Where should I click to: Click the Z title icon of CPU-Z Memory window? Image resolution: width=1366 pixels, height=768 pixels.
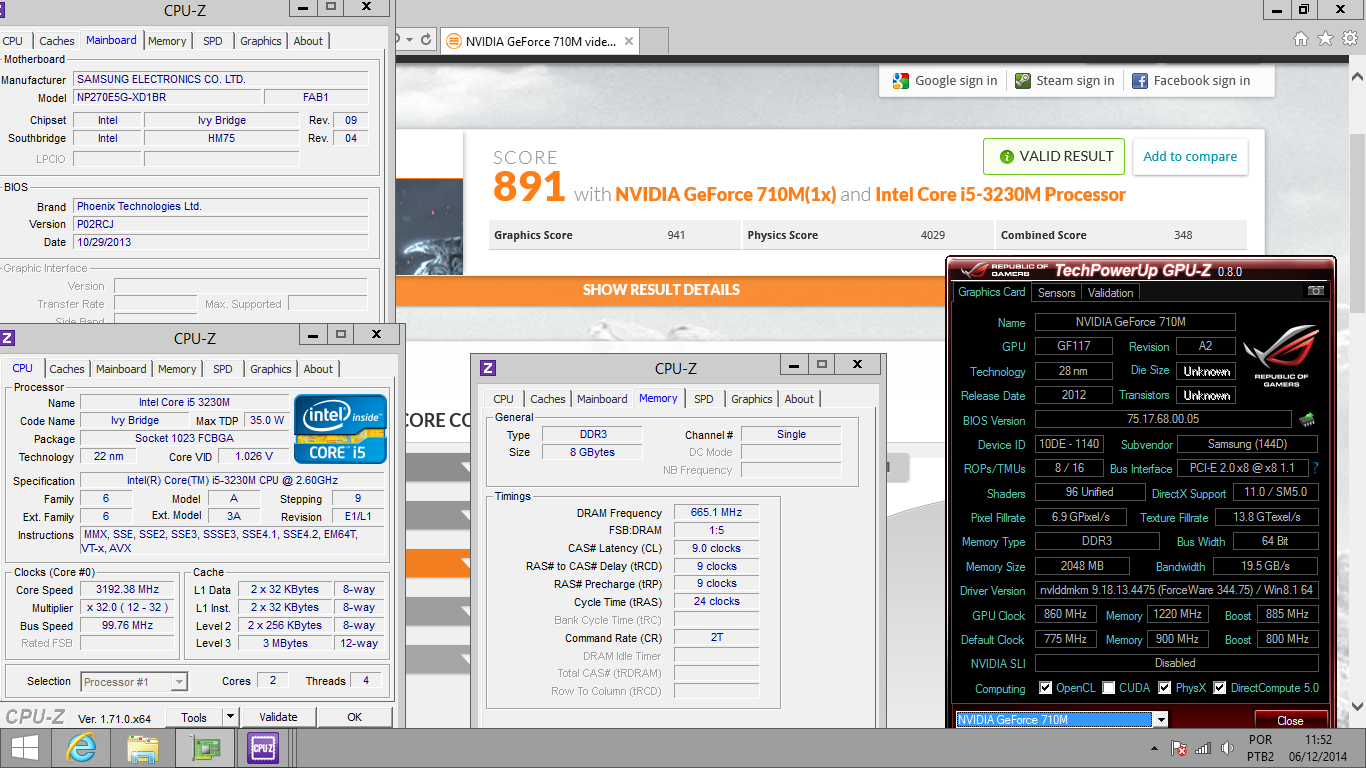pyautogui.click(x=488, y=368)
